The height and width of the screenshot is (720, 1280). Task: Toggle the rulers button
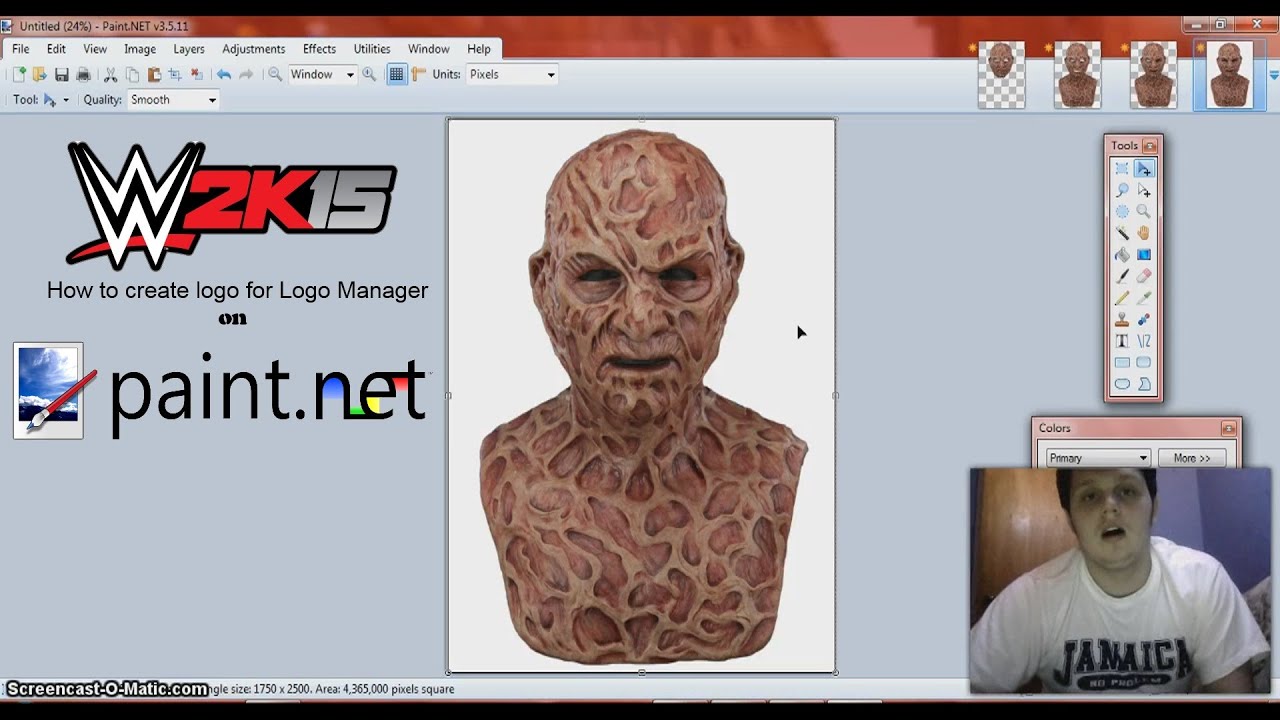418,74
